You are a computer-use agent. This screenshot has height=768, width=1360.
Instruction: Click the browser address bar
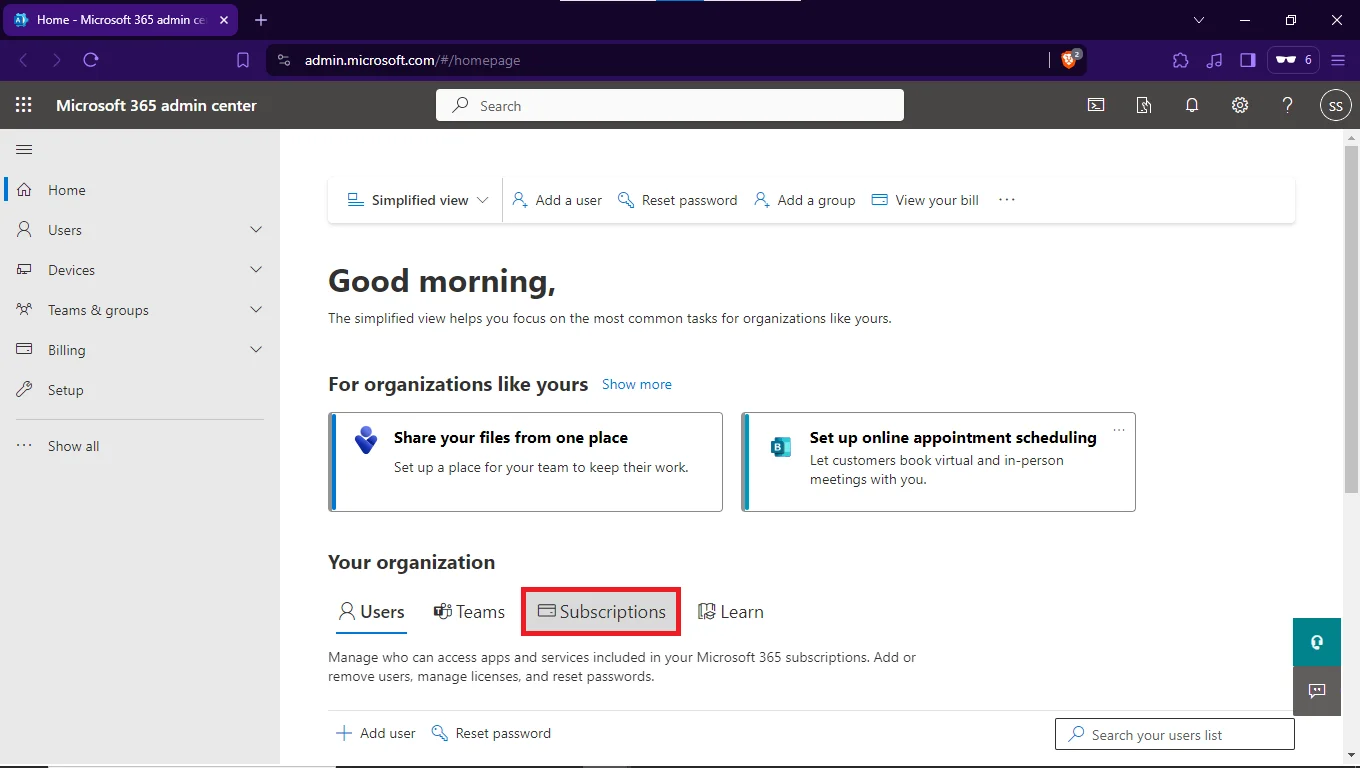(x=660, y=60)
